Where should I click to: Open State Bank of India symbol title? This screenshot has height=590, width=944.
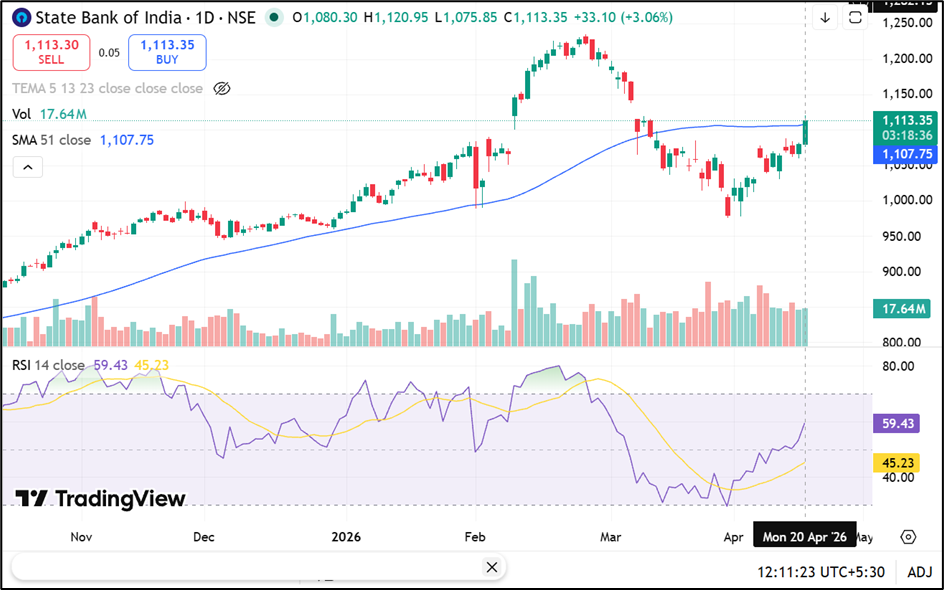[110, 18]
